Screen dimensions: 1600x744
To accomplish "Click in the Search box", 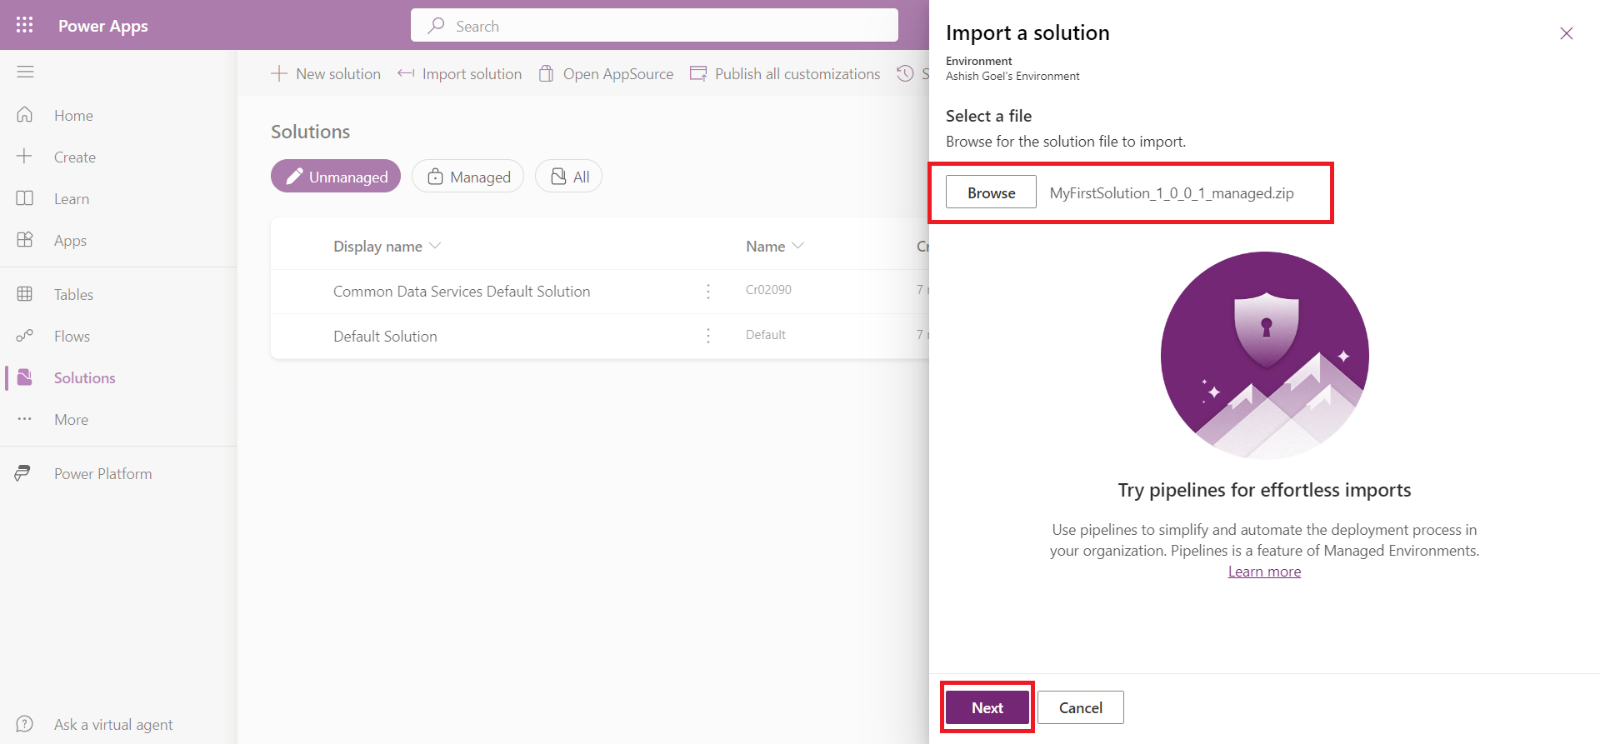I will point(655,26).
